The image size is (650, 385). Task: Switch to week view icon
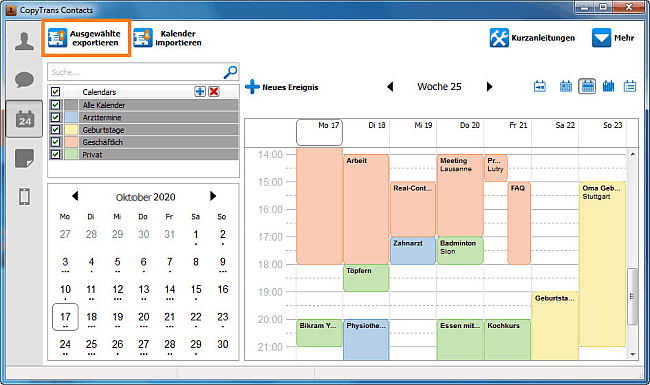pos(587,87)
